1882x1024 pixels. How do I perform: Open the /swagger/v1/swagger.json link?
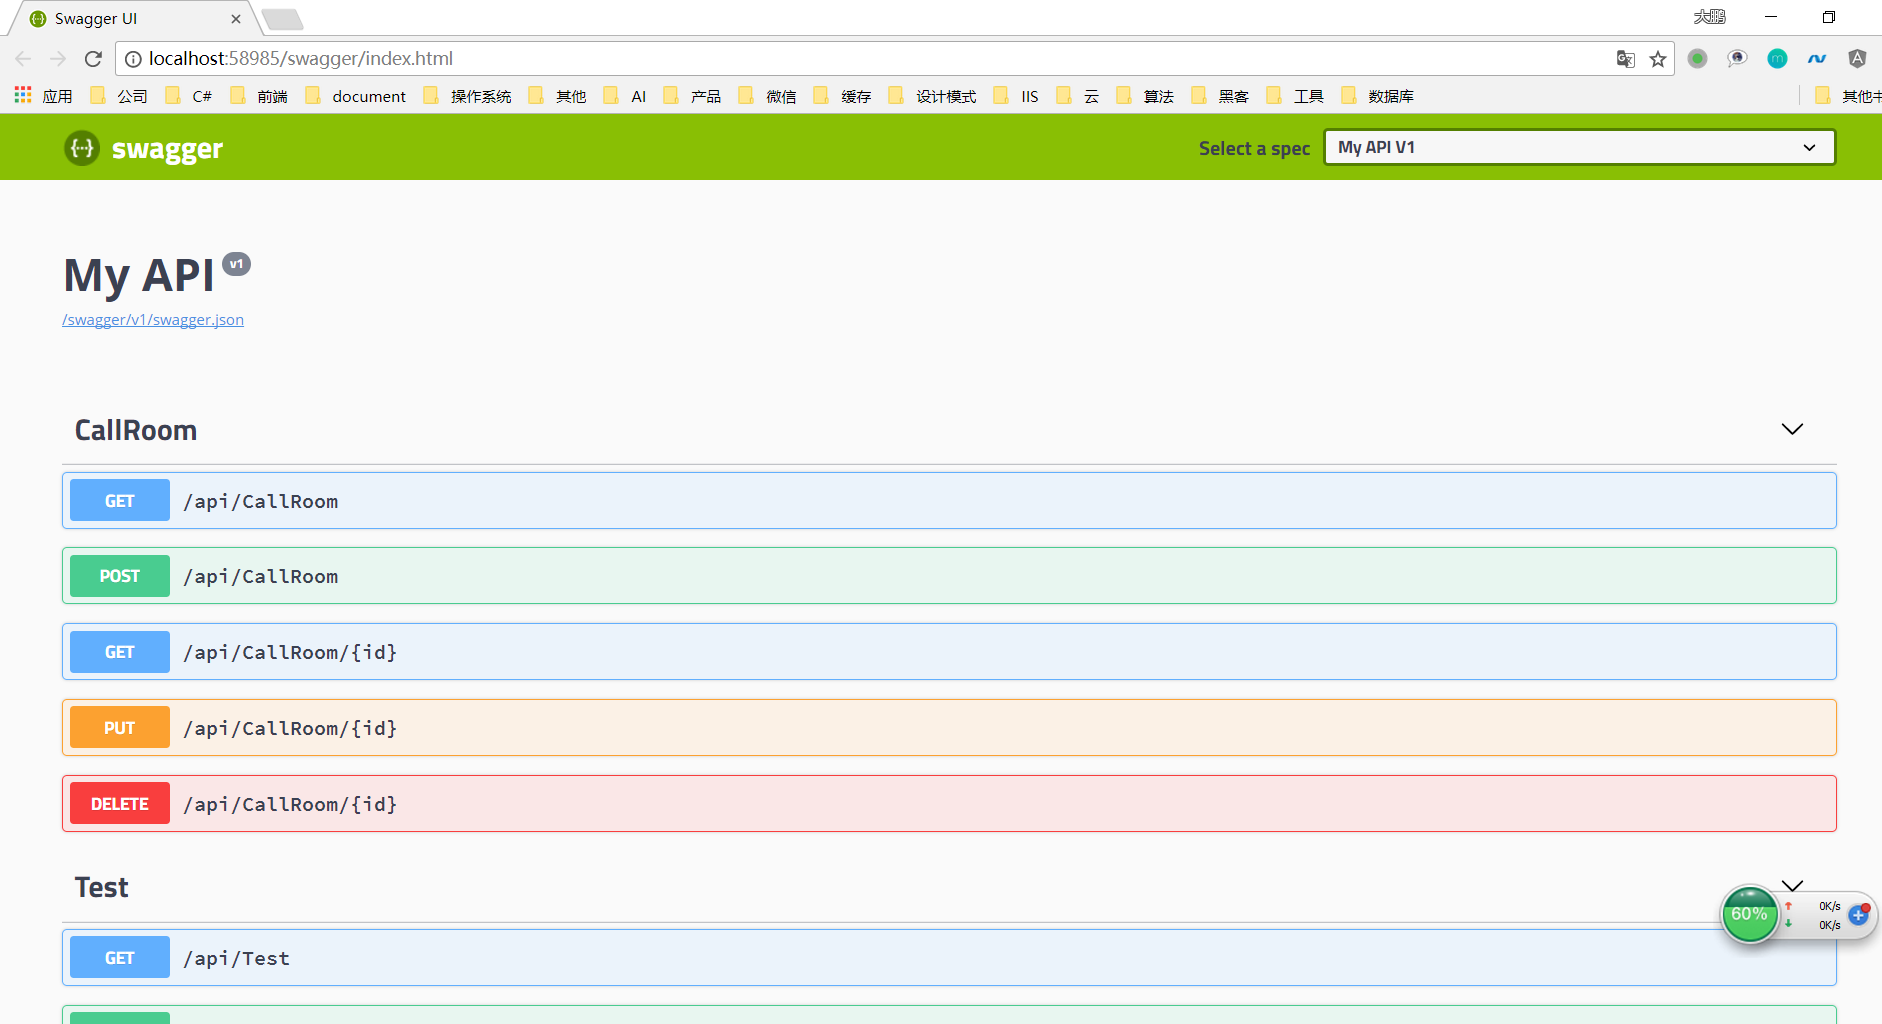click(x=153, y=320)
